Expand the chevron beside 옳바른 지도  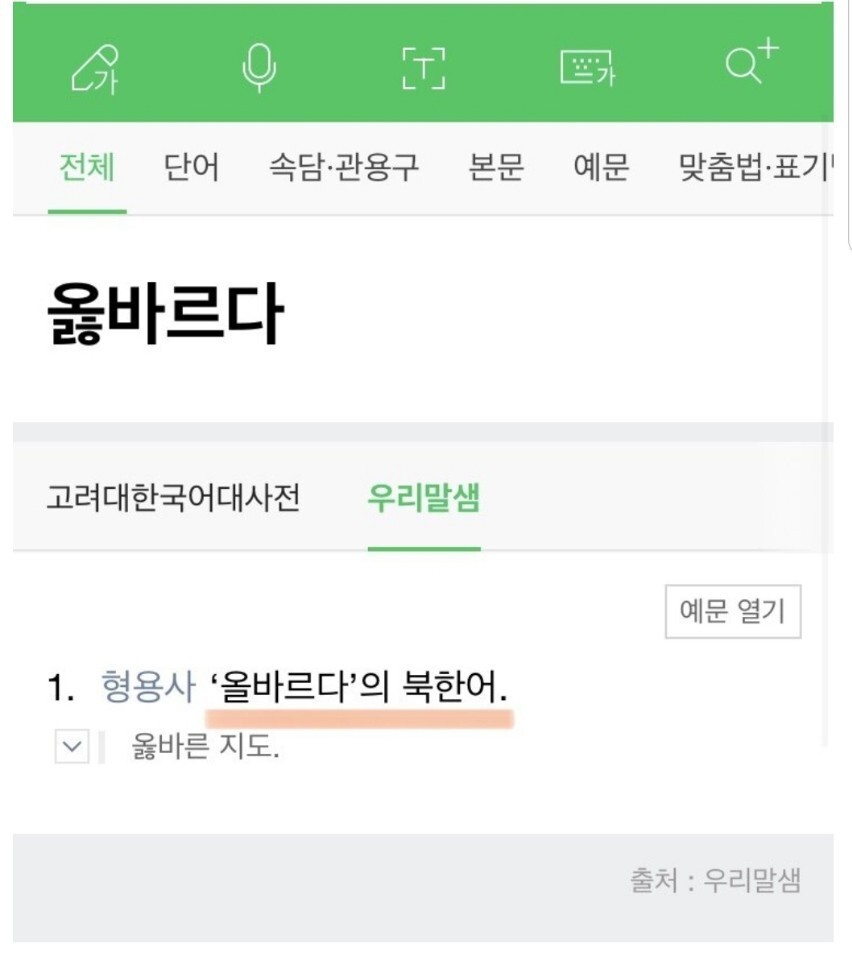pos(72,747)
